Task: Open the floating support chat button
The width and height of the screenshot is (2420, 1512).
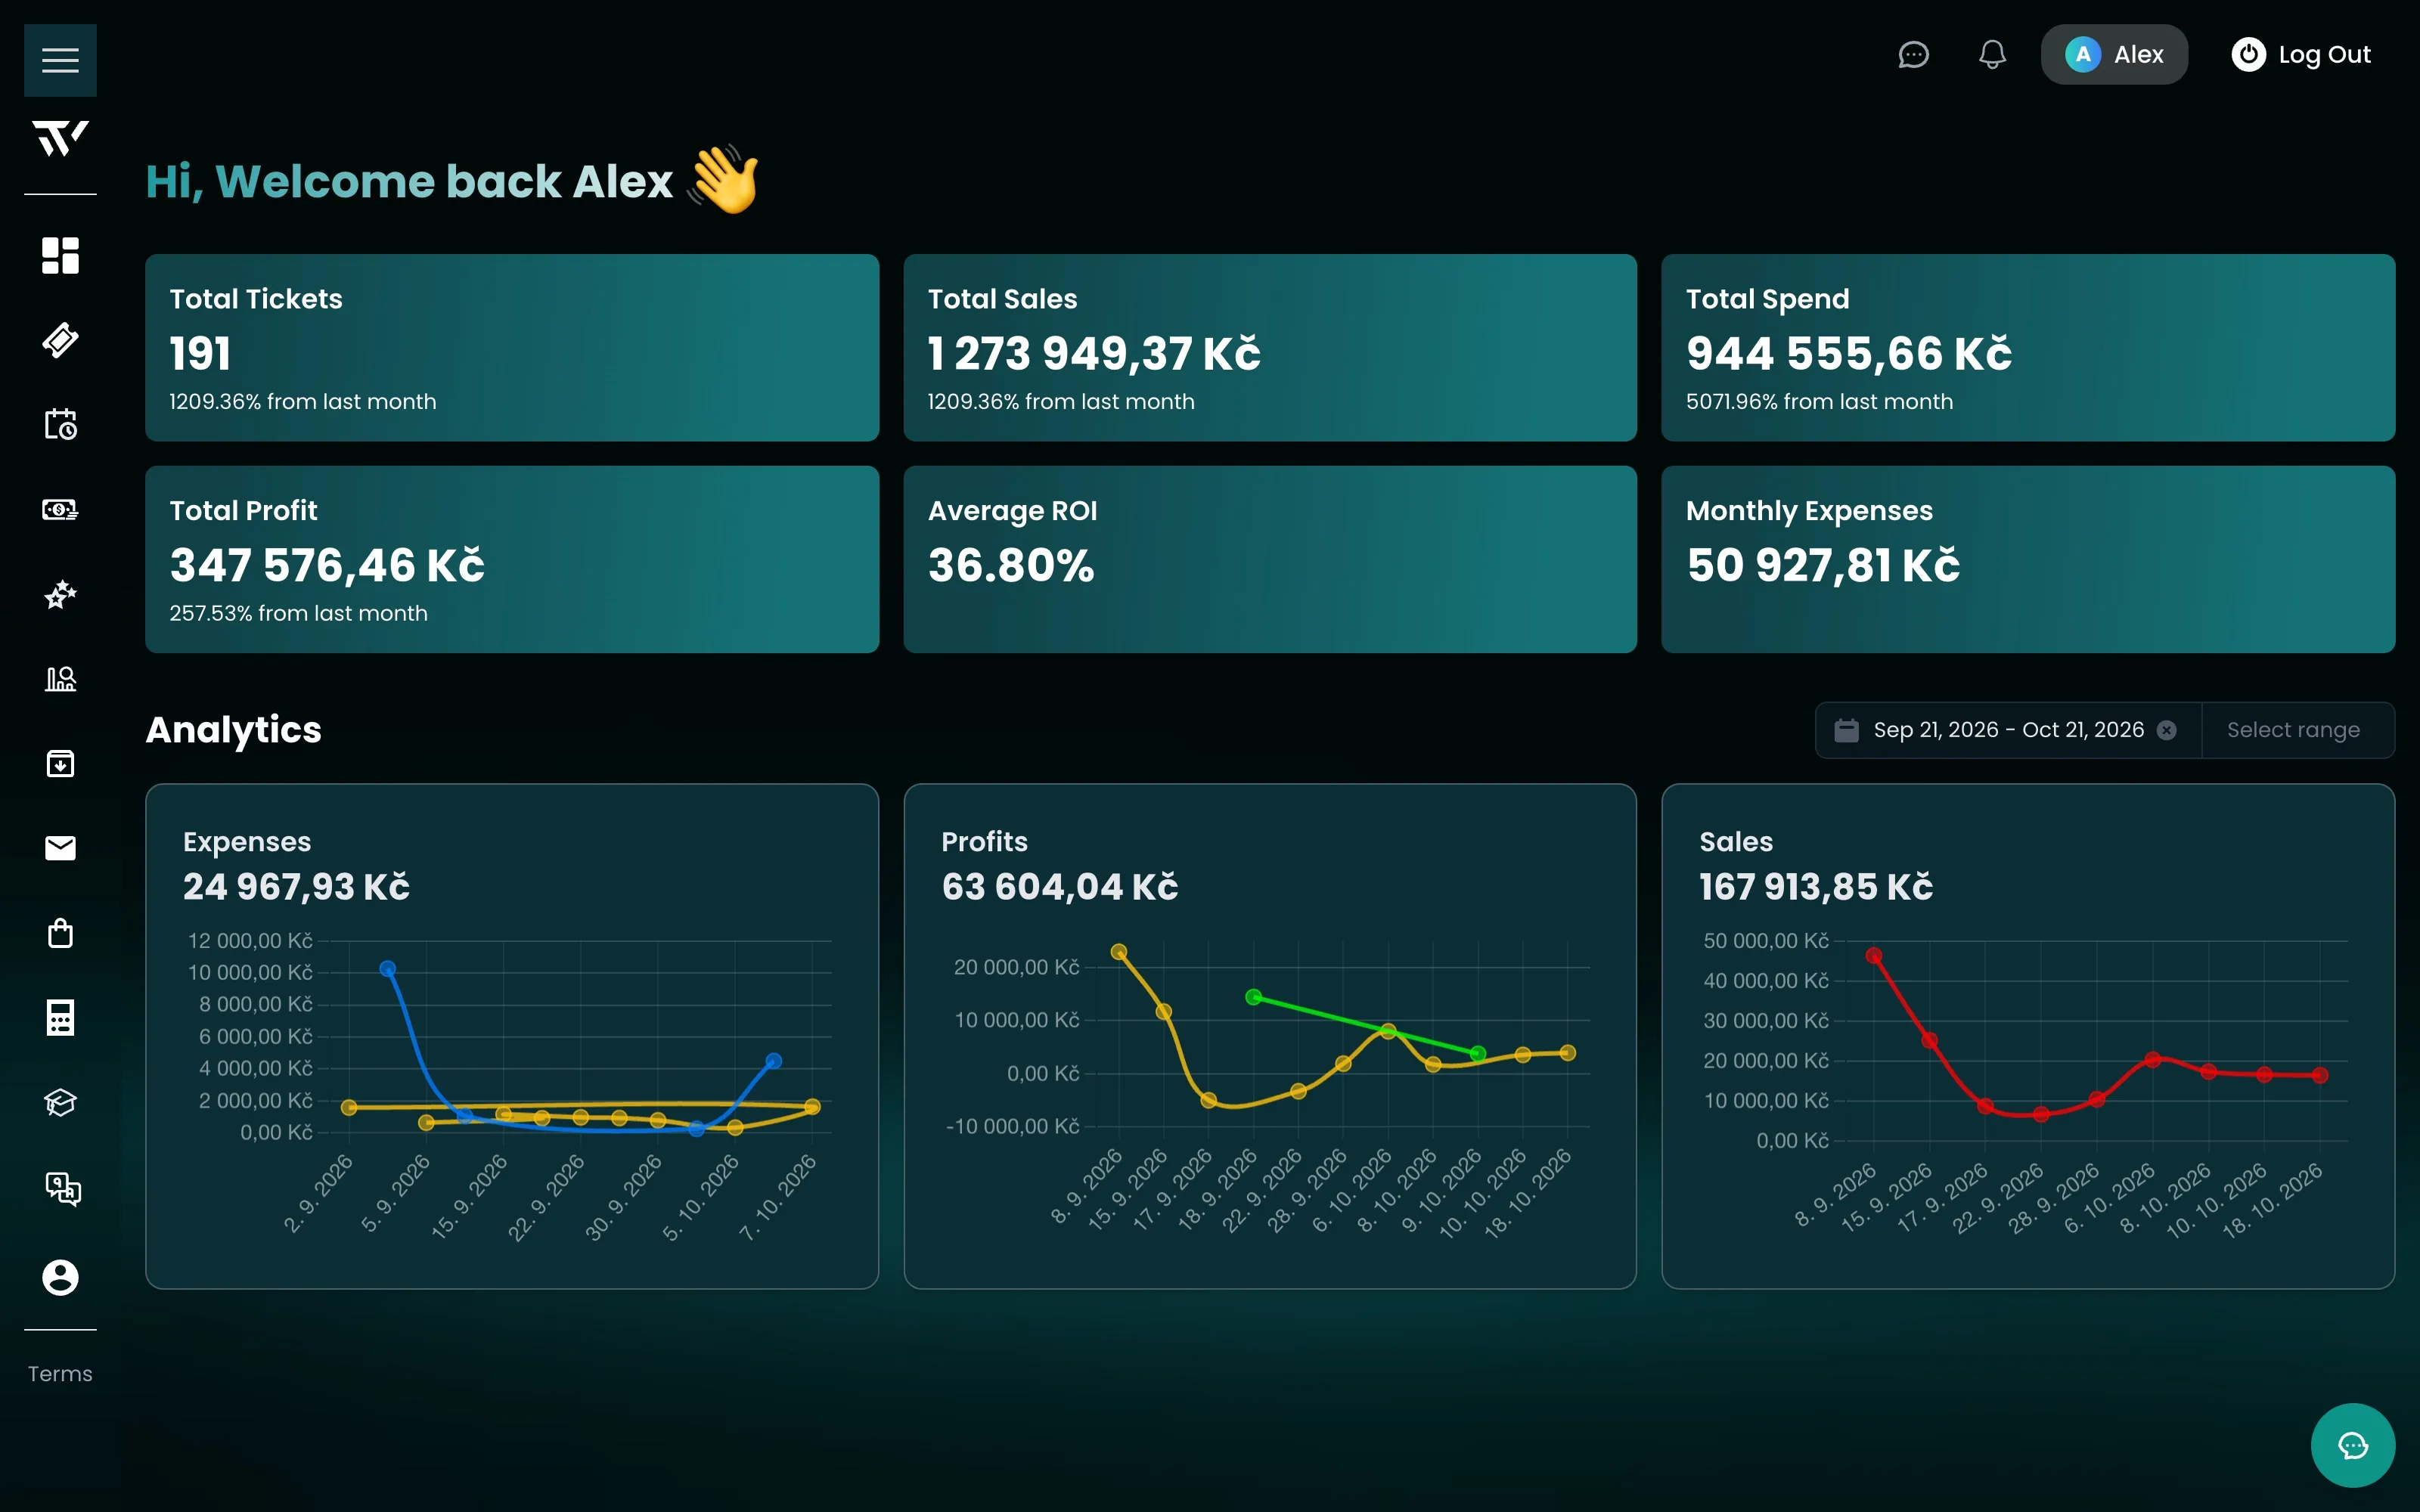Action: pos(2352,1445)
